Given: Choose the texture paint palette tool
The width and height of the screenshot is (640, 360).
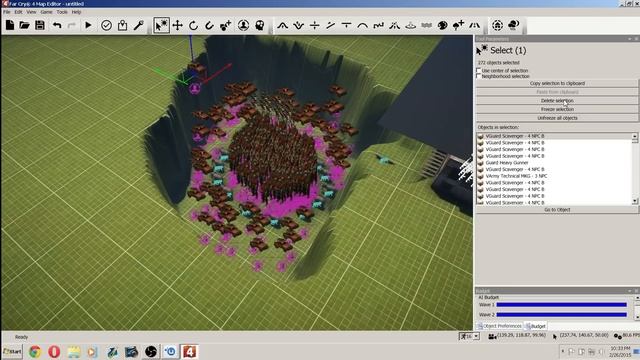Looking at the screenshot, I should coord(442,25).
